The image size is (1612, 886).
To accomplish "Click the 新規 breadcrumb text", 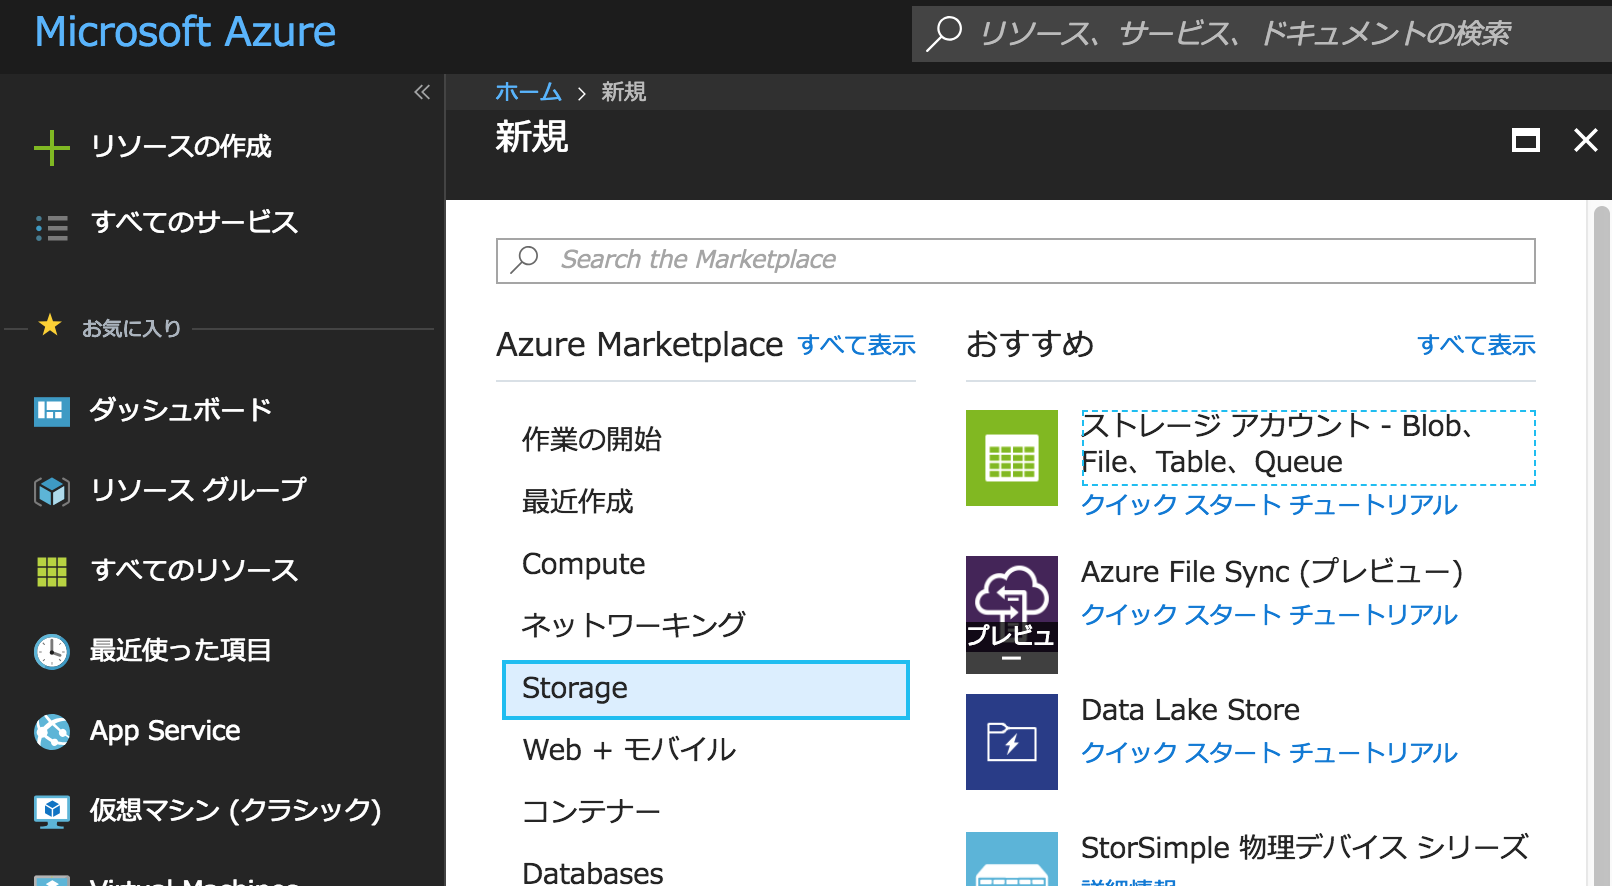I will click(x=624, y=92).
